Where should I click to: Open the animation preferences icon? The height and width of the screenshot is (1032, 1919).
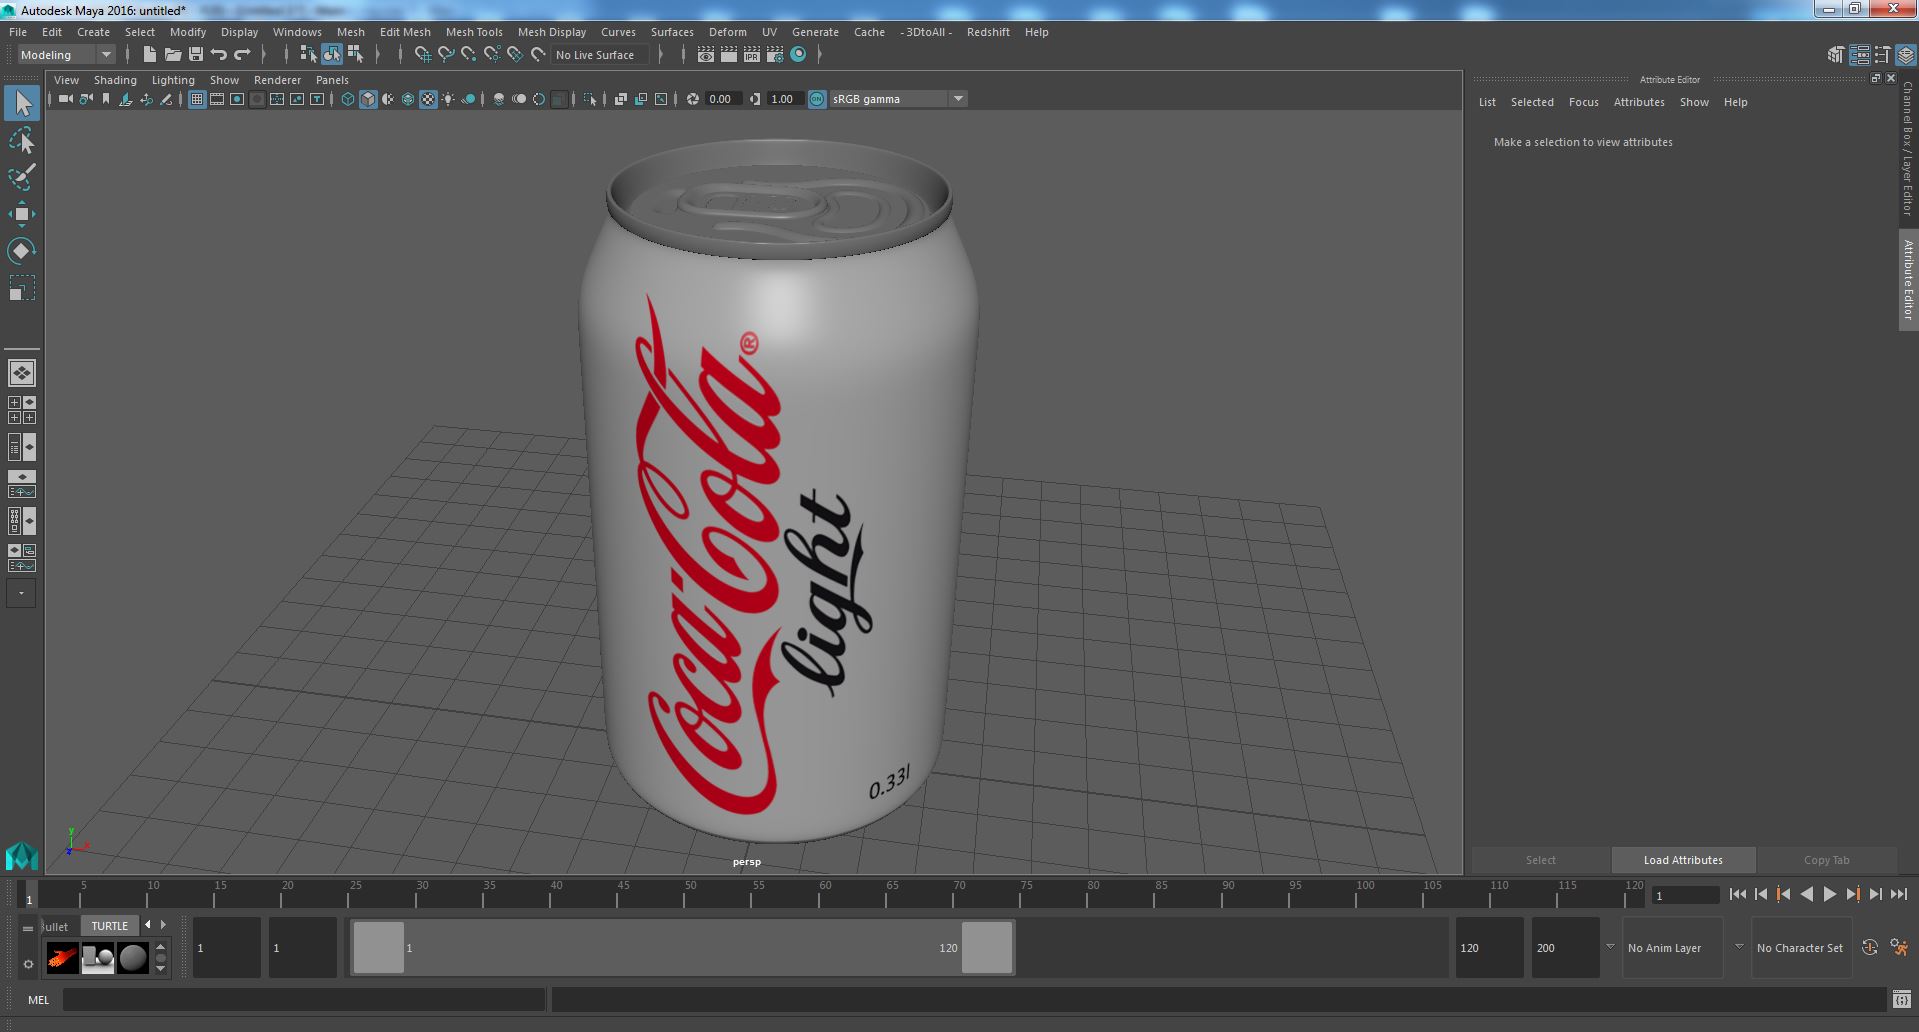[1899, 948]
